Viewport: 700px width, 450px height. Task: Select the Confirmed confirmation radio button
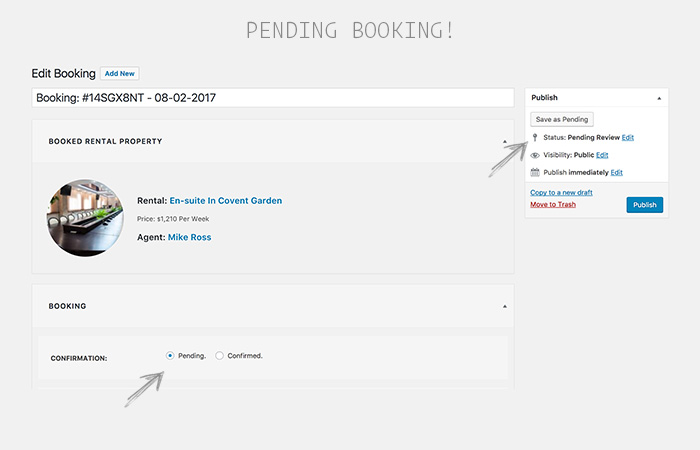point(219,356)
